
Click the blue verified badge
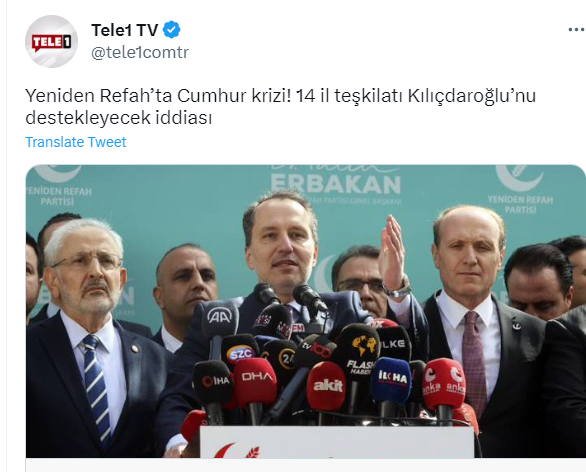172,30
